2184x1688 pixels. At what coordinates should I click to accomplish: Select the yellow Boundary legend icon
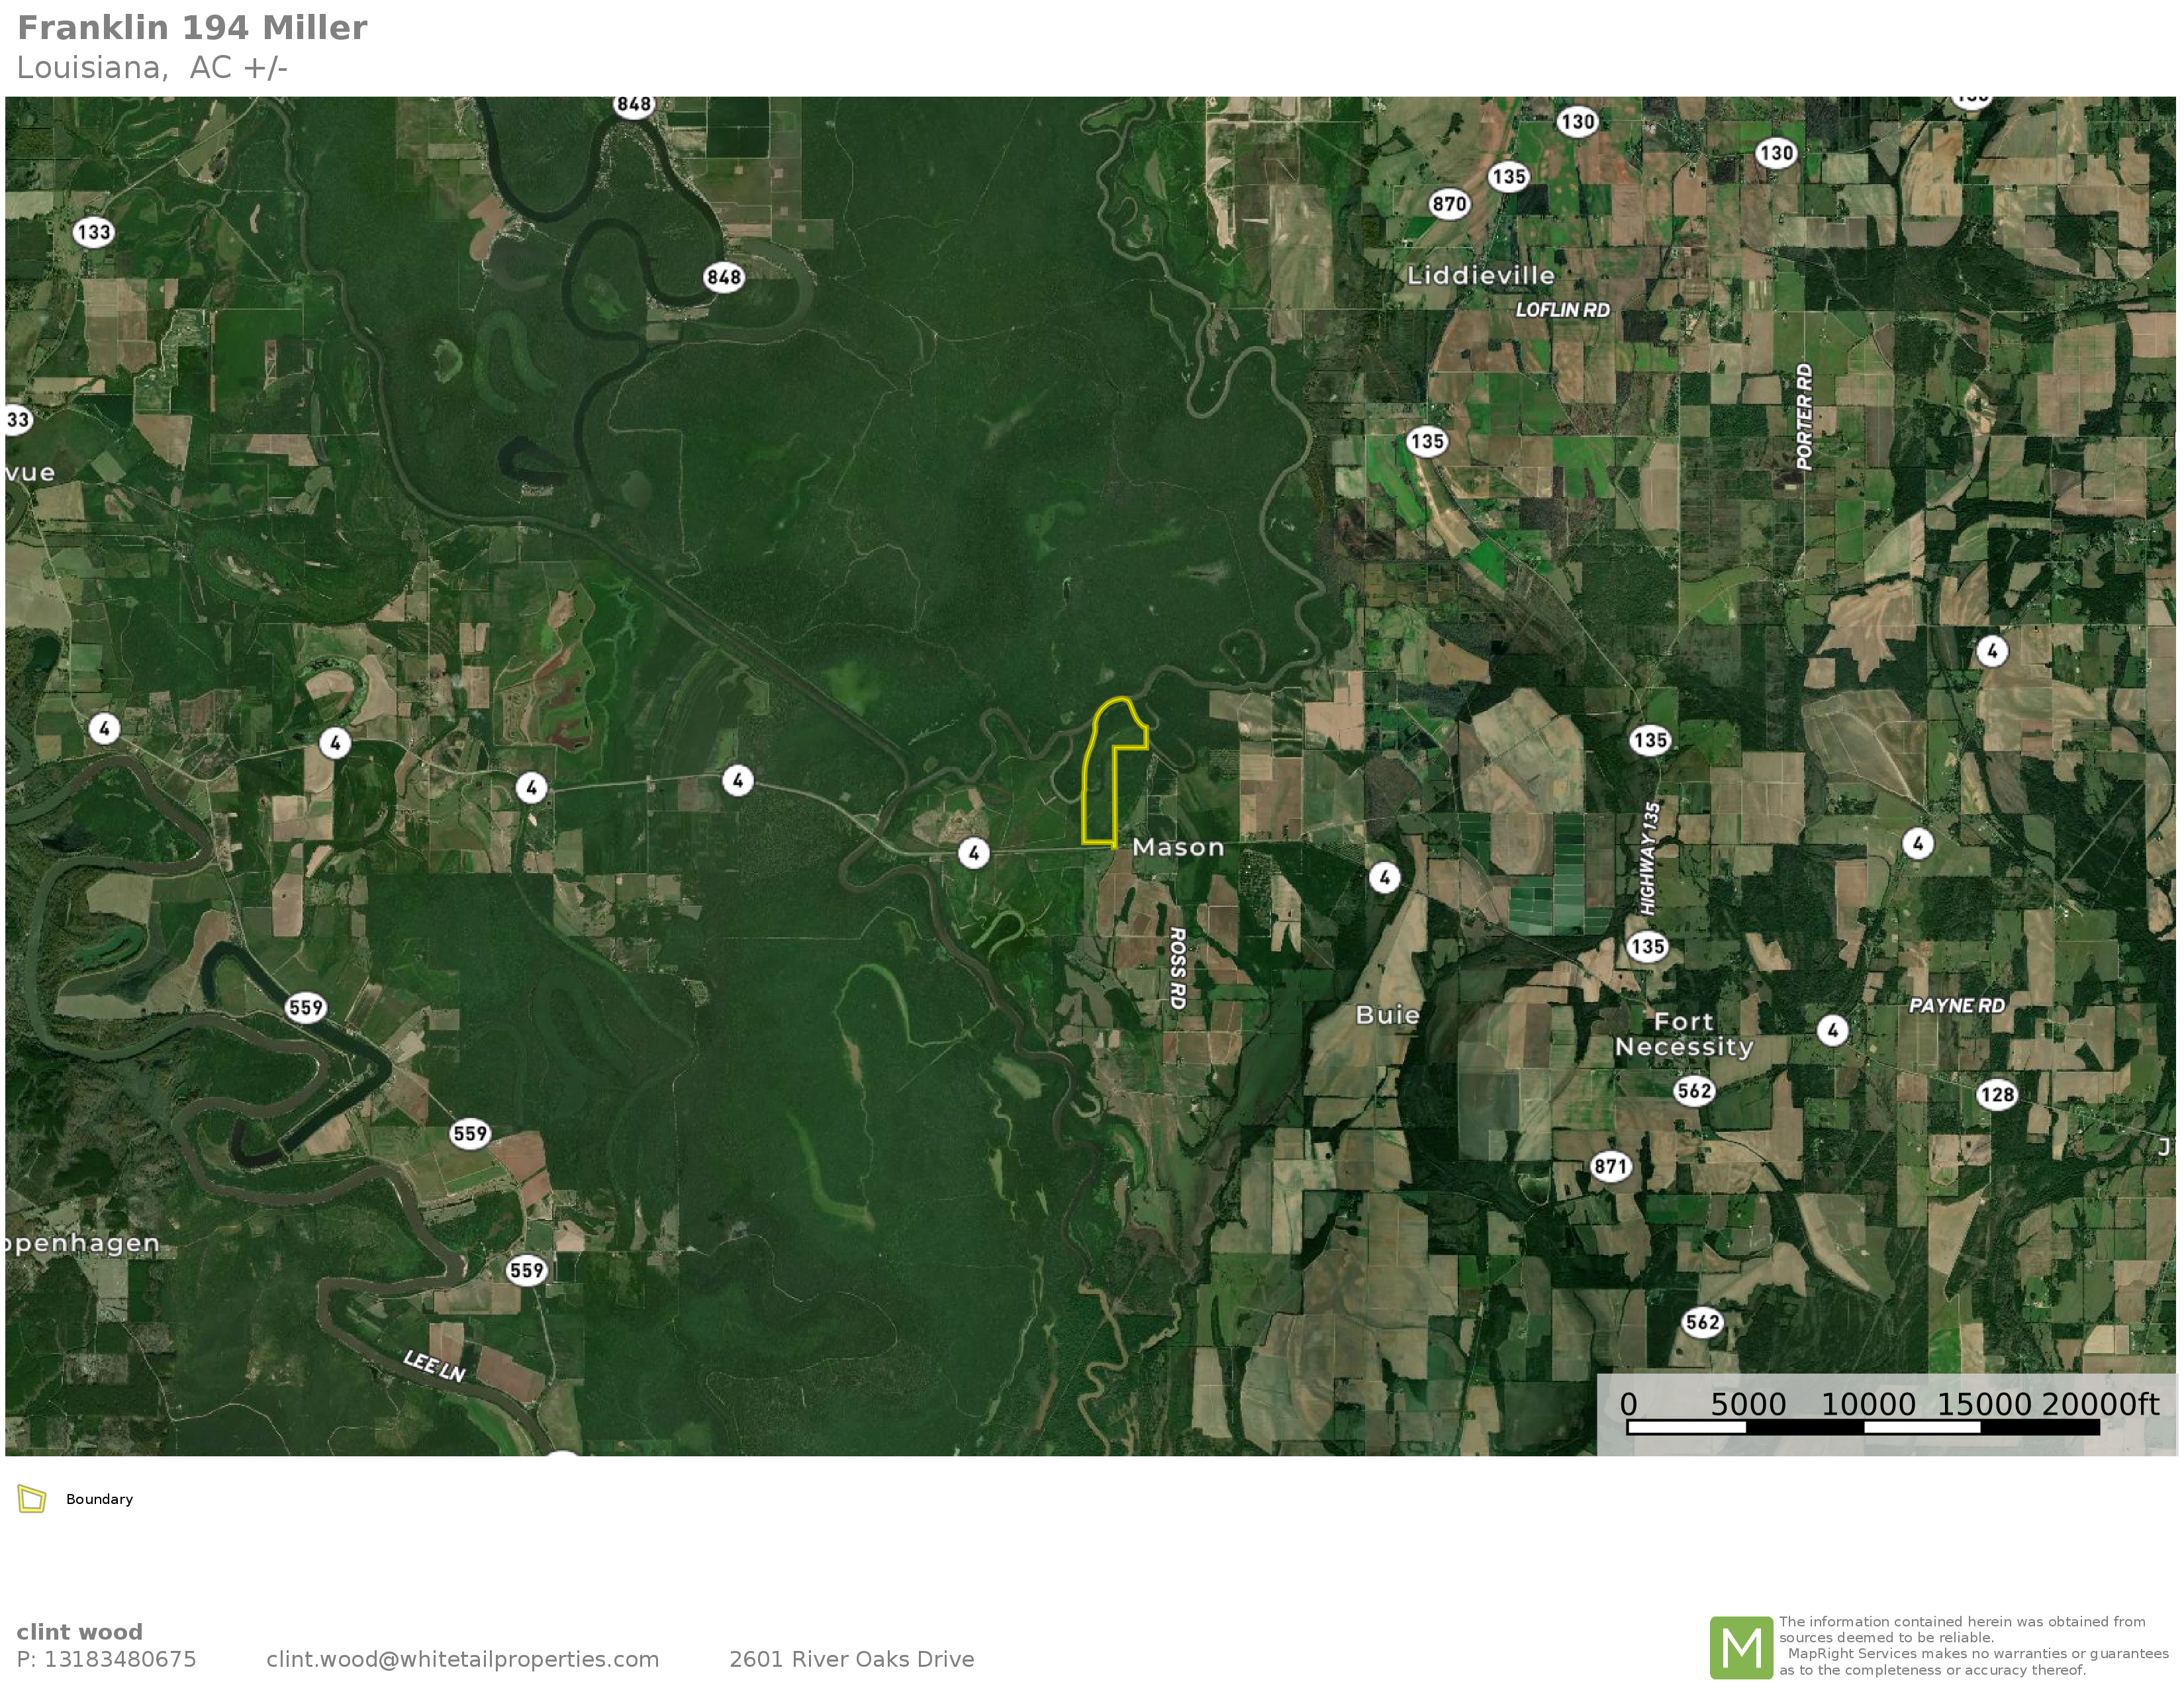point(32,1499)
